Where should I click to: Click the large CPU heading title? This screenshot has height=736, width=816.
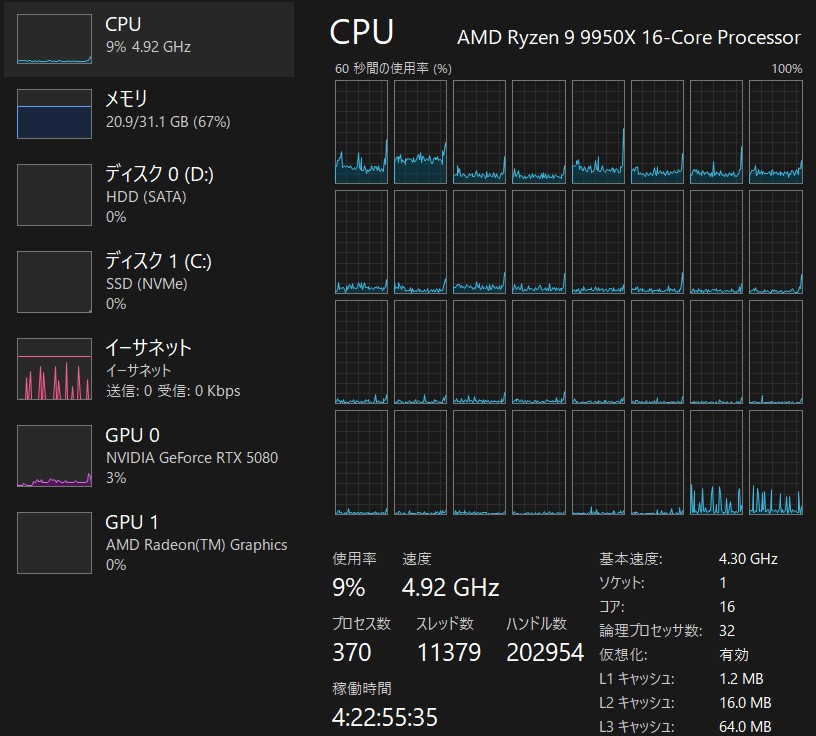pyautogui.click(x=362, y=33)
